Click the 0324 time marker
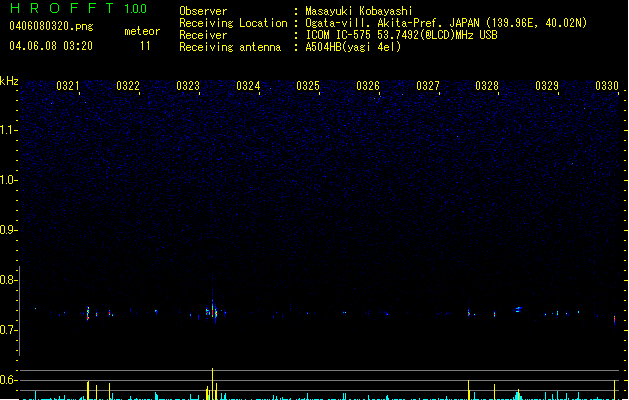This screenshot has height=400, width=629. (x=248, y=86)
